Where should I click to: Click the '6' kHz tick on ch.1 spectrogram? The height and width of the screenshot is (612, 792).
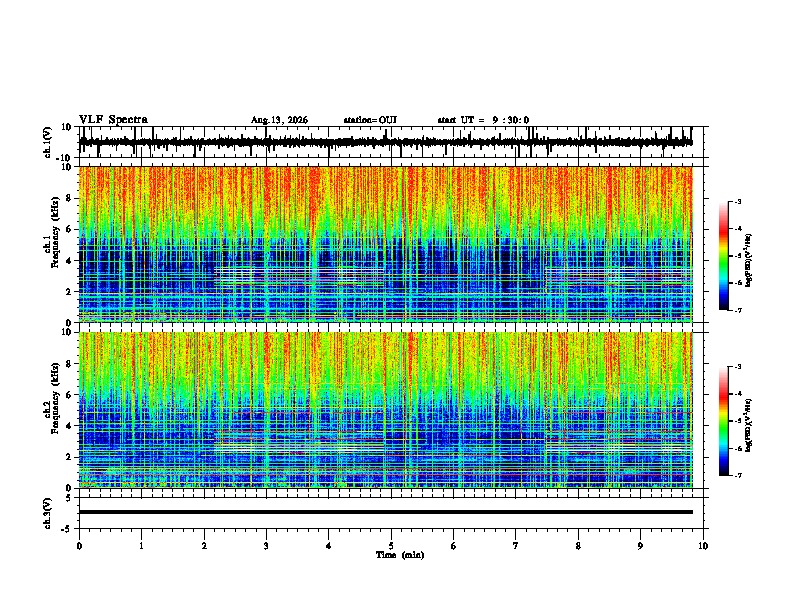pyautogui.click(x=69, y=229)
